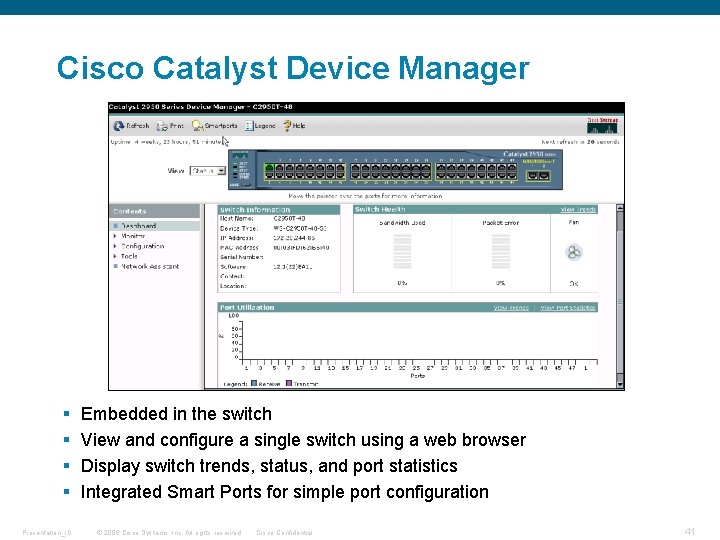
Task: Click the Bandwidth Used gauge
Action: (402, 252)
